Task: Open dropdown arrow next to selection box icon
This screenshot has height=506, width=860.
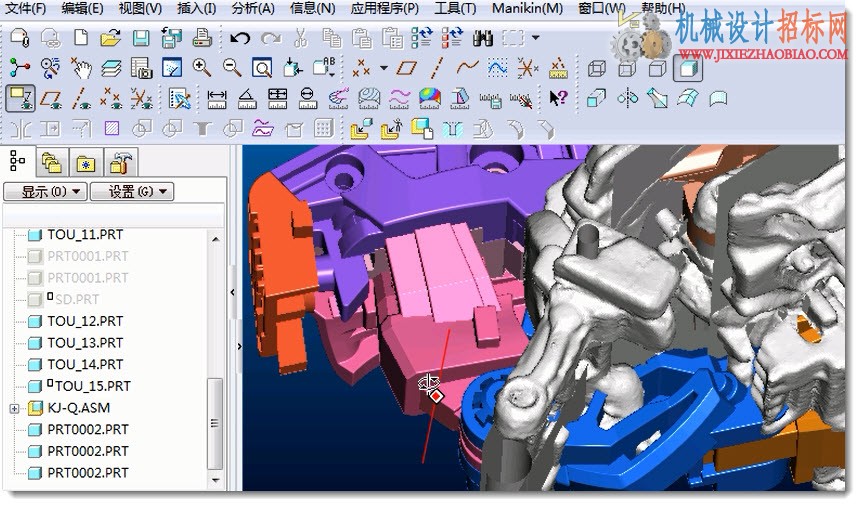Action: pos(536,38)
